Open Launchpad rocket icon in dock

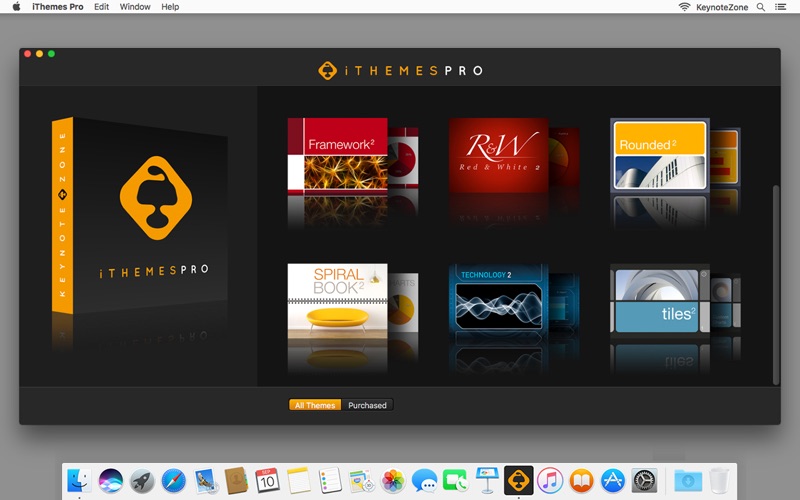[x=142, y=480]
